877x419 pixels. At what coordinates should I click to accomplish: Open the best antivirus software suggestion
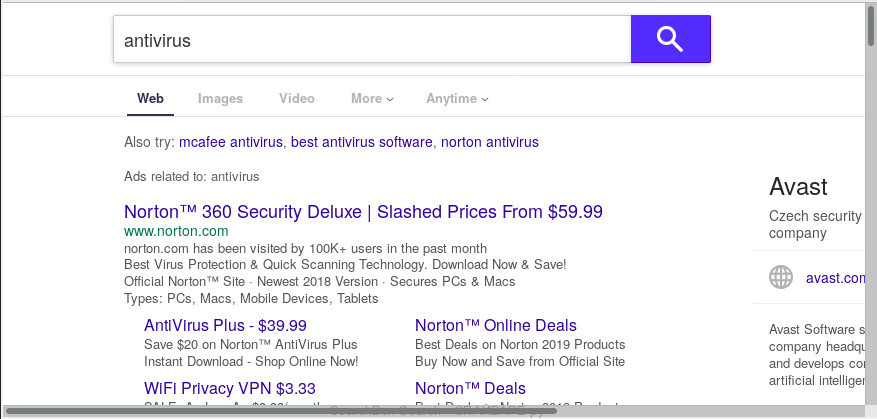coord(362,142)
